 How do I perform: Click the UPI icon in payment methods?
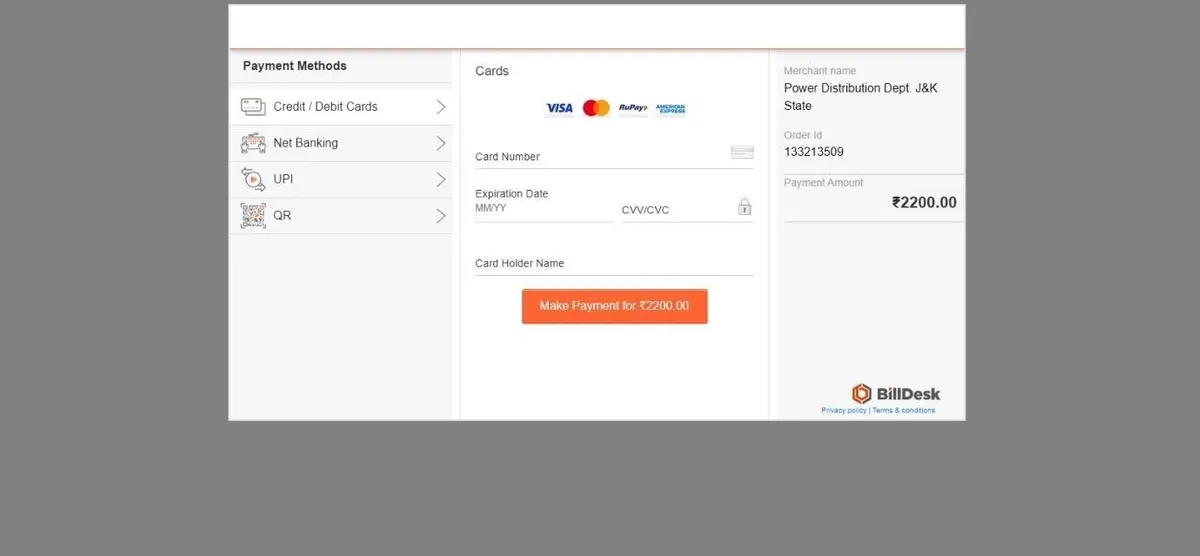pyautogui.click(x=253, y=179)
